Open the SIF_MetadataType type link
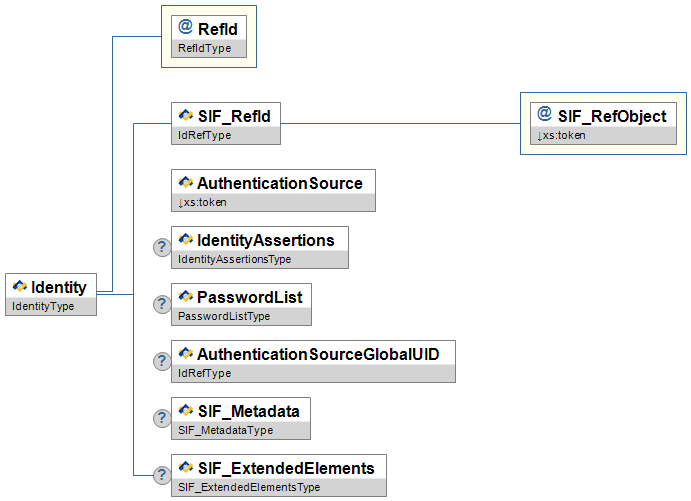 (225, 431)
